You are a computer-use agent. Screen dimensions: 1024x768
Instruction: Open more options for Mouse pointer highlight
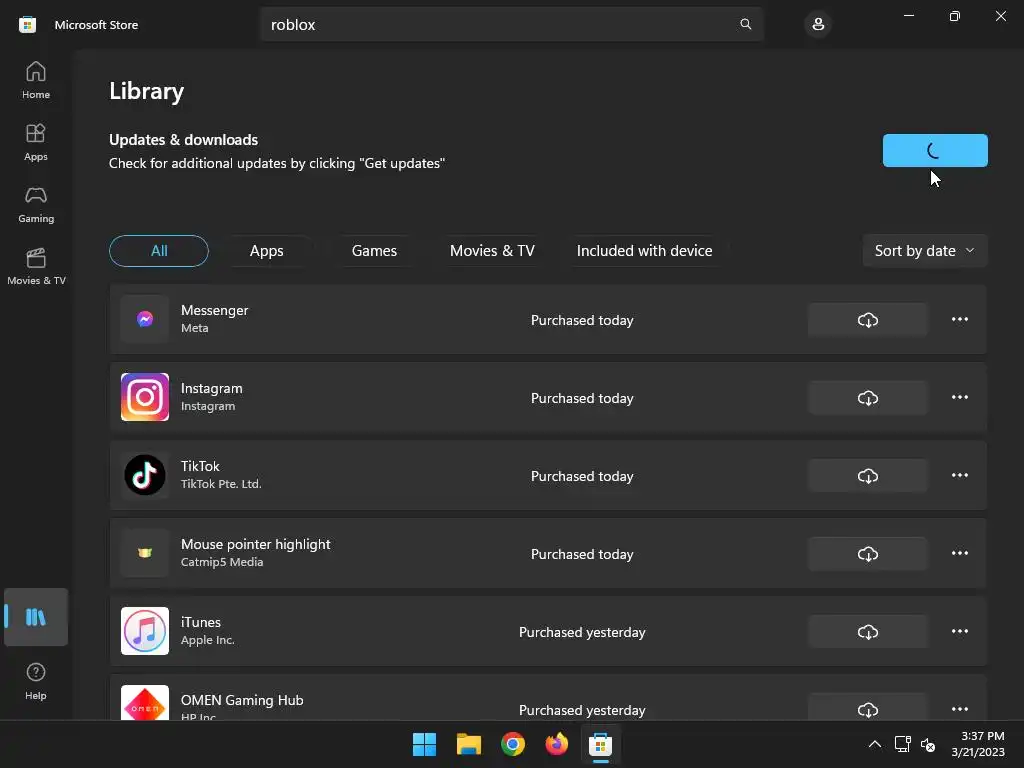[x=959, y=553]
